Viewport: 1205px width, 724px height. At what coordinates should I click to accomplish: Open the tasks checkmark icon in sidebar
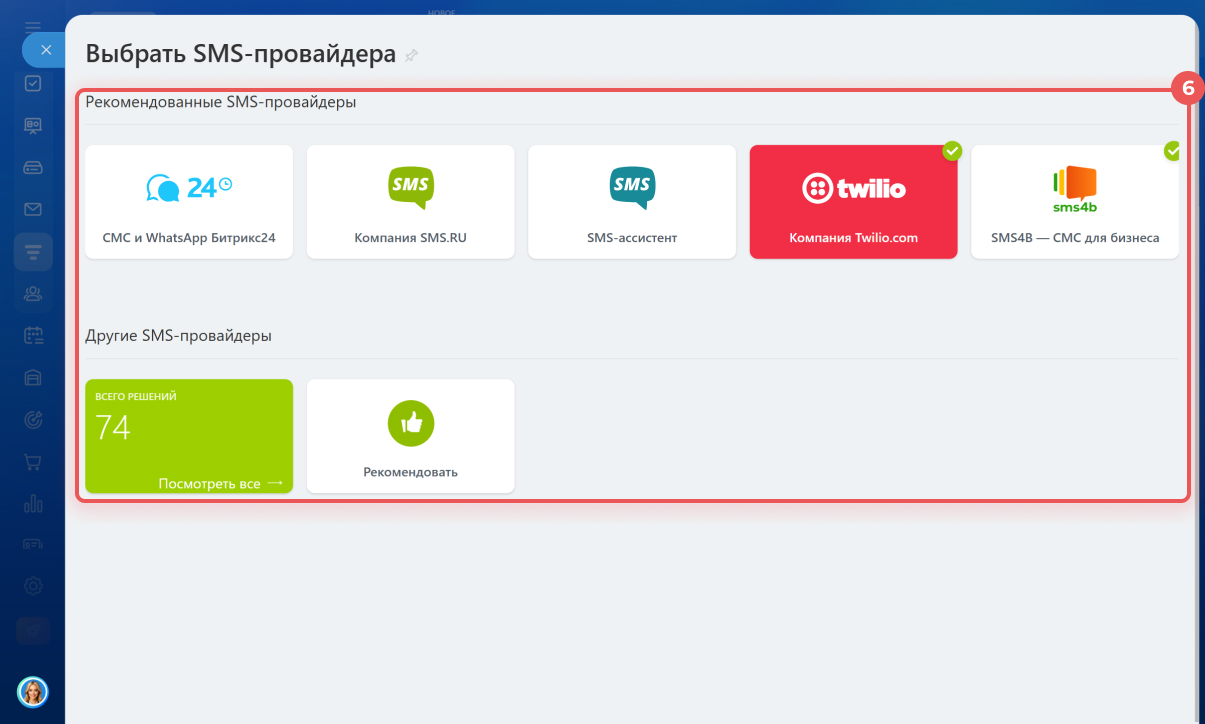coord(33,84)
